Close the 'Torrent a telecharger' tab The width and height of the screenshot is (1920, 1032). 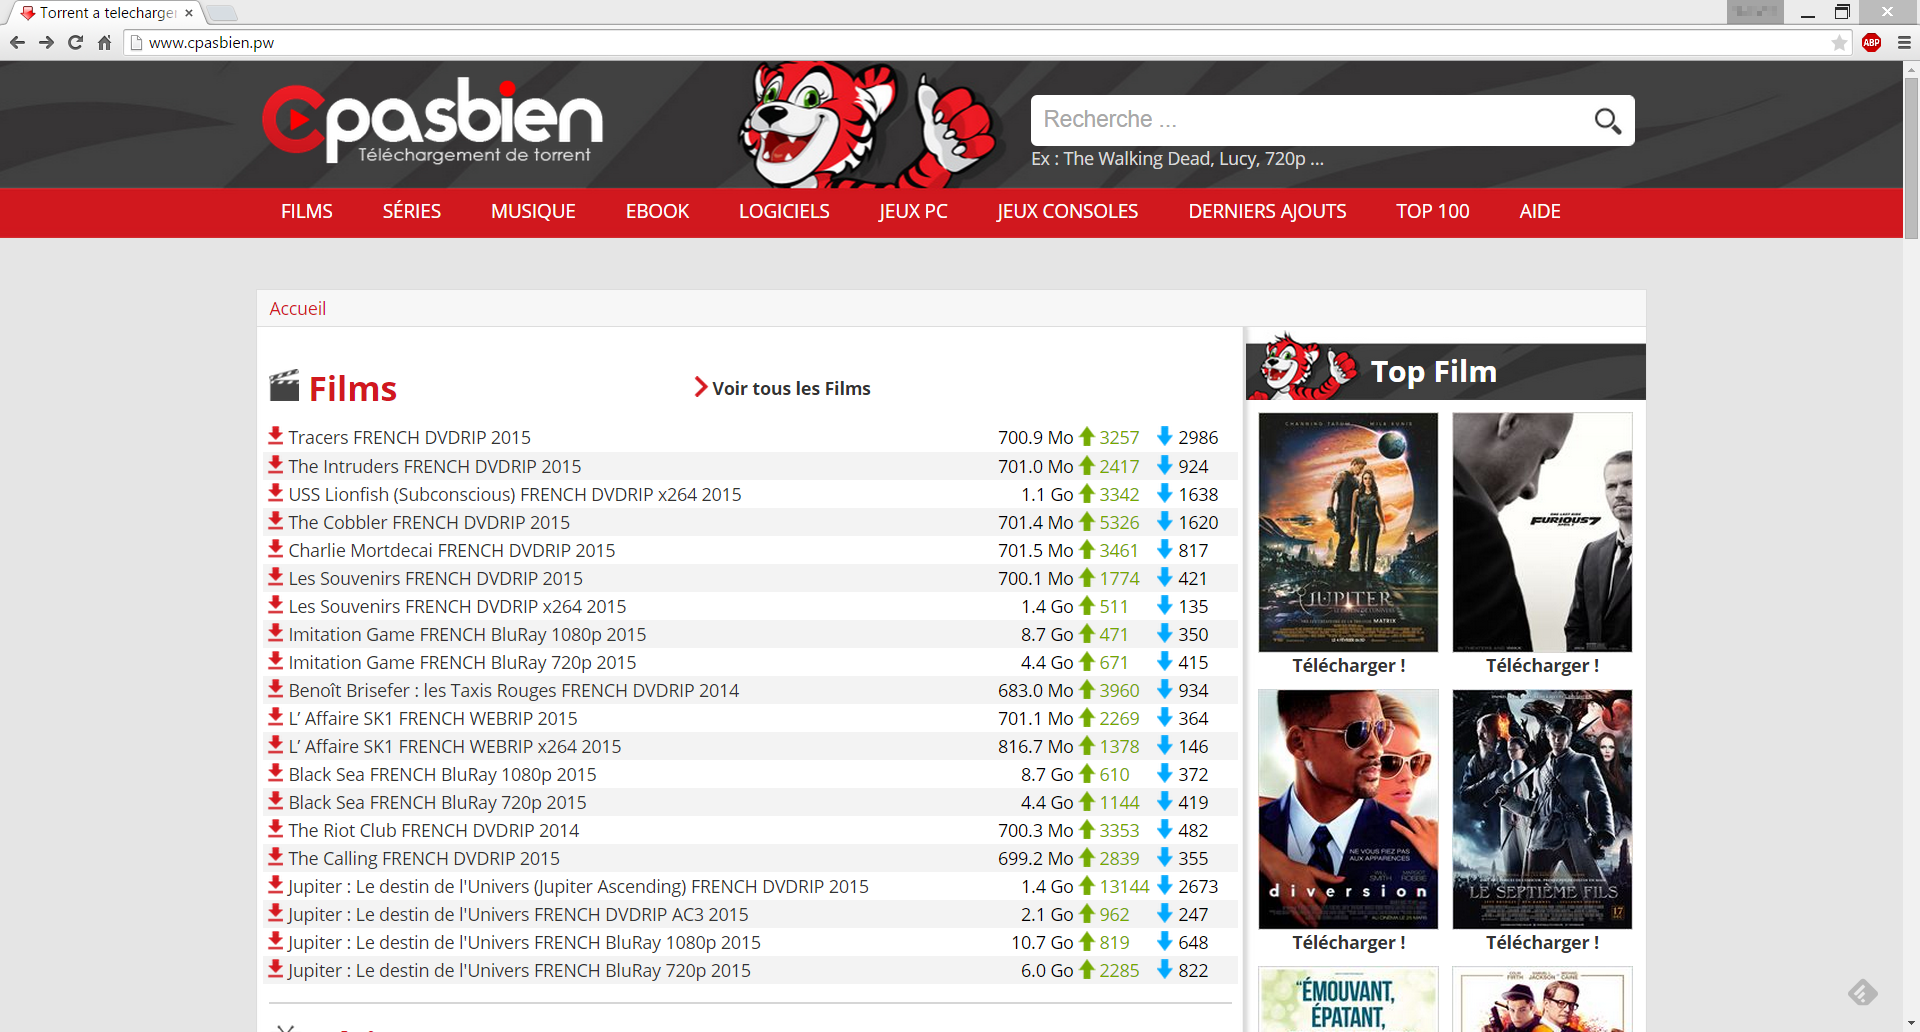tap(189, 13)
